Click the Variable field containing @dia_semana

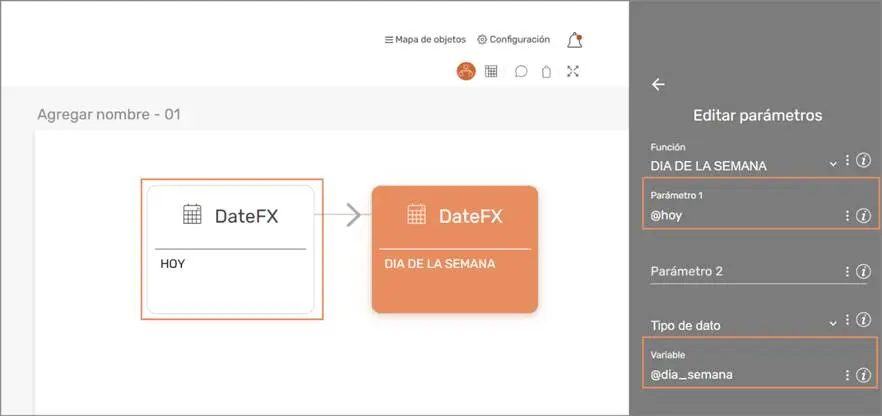click(x=740, y=375)
